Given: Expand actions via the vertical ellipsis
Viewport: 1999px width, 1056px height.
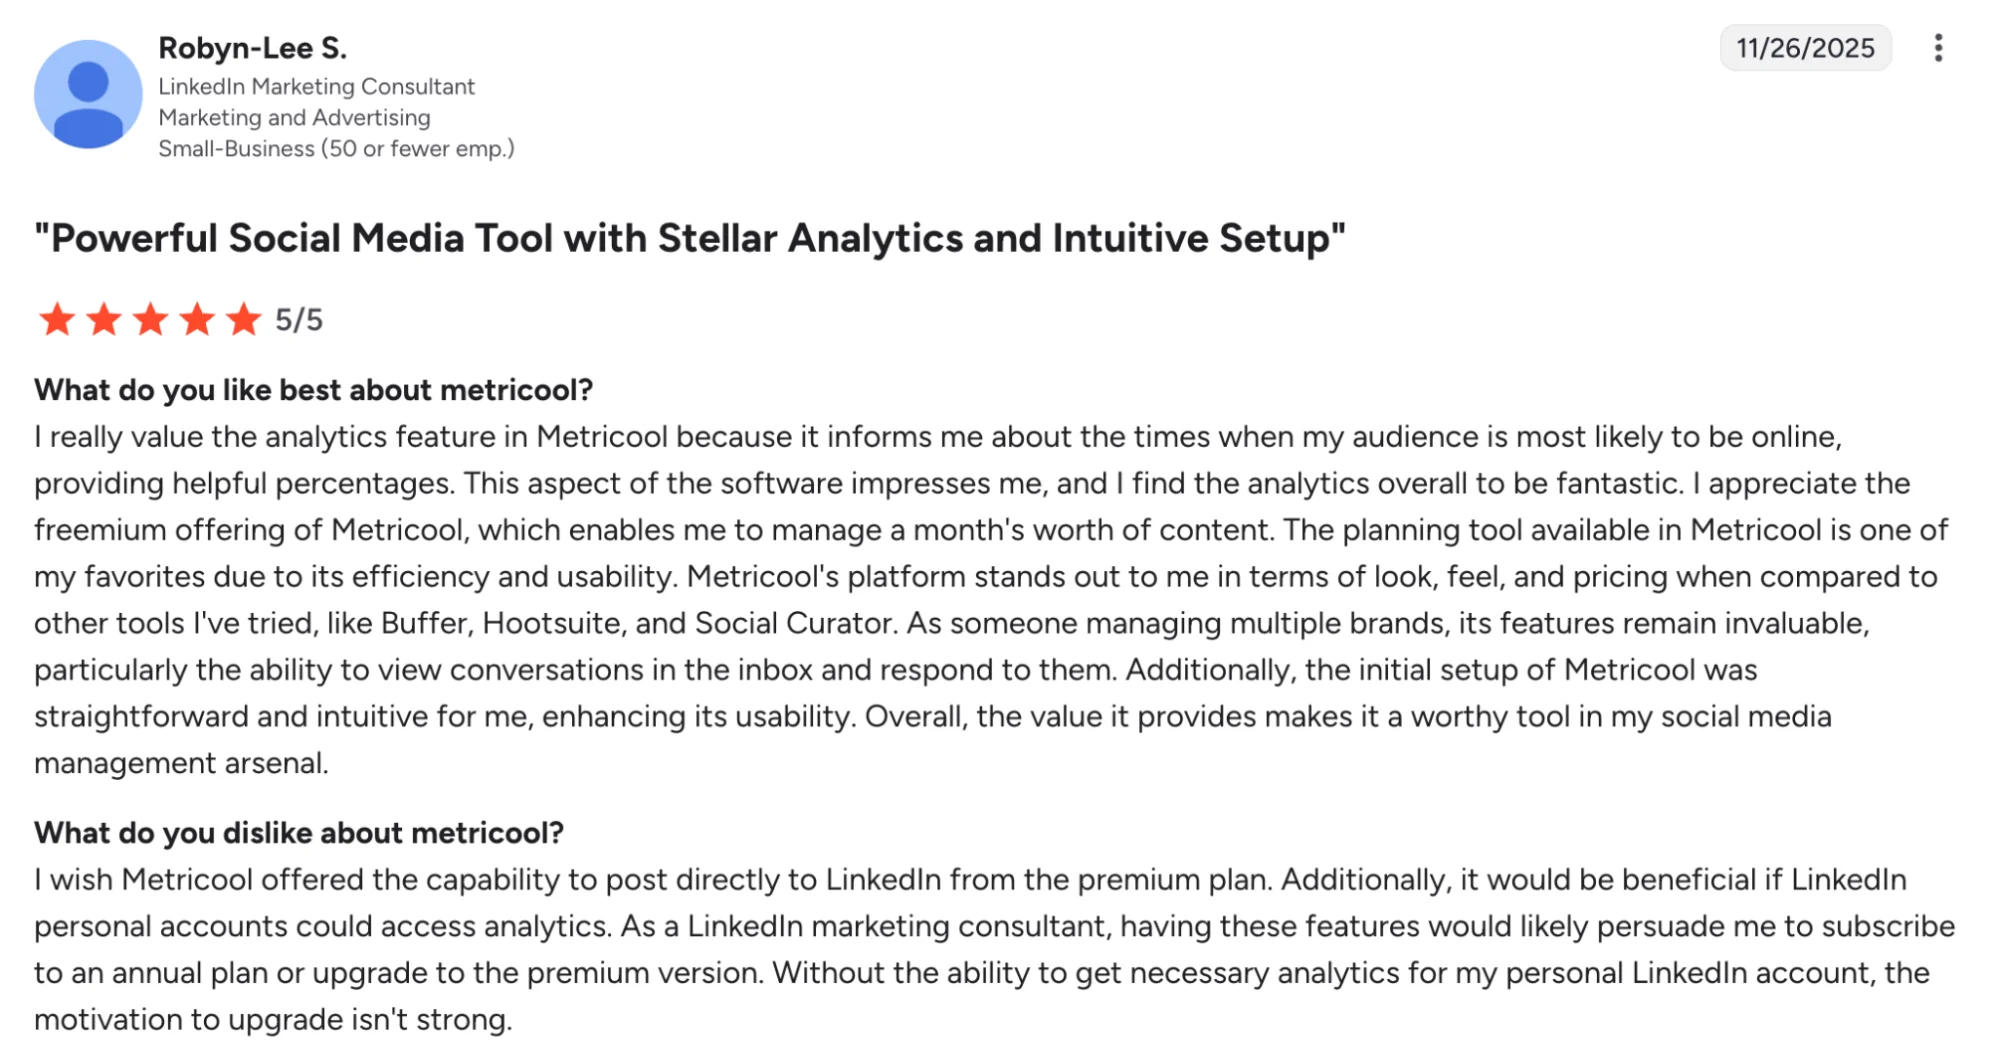Looking at the screenshot, I should click(1938, 47).
